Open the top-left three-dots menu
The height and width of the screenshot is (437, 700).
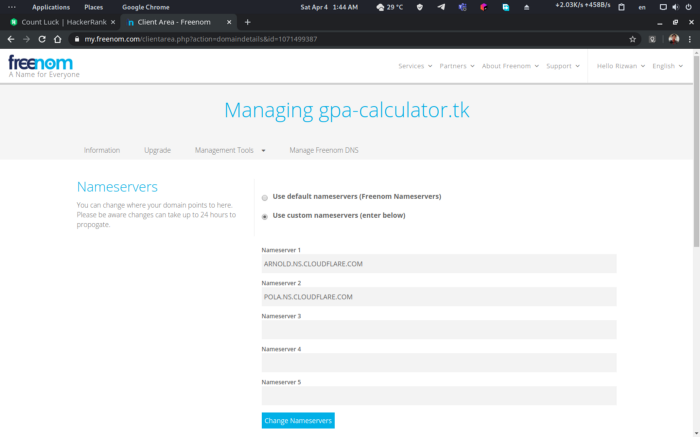12,7
